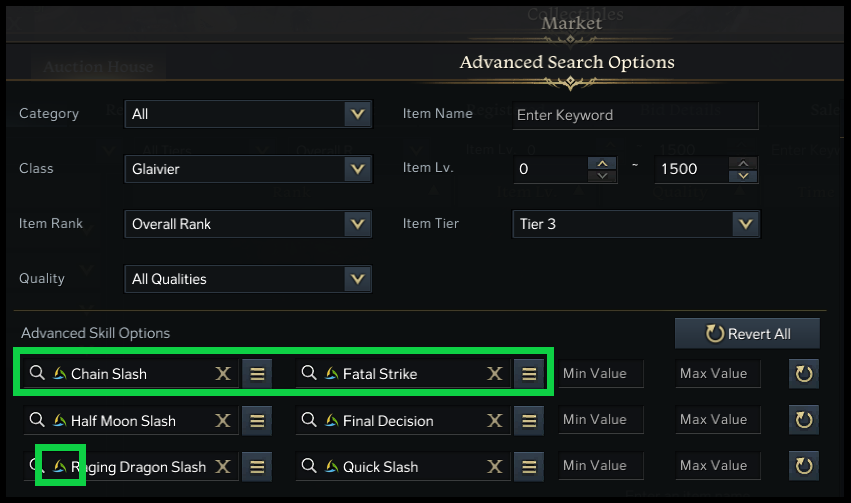Increase the minimum item level
The height and width of the screenshot is (503, 851).
(601, 163)
